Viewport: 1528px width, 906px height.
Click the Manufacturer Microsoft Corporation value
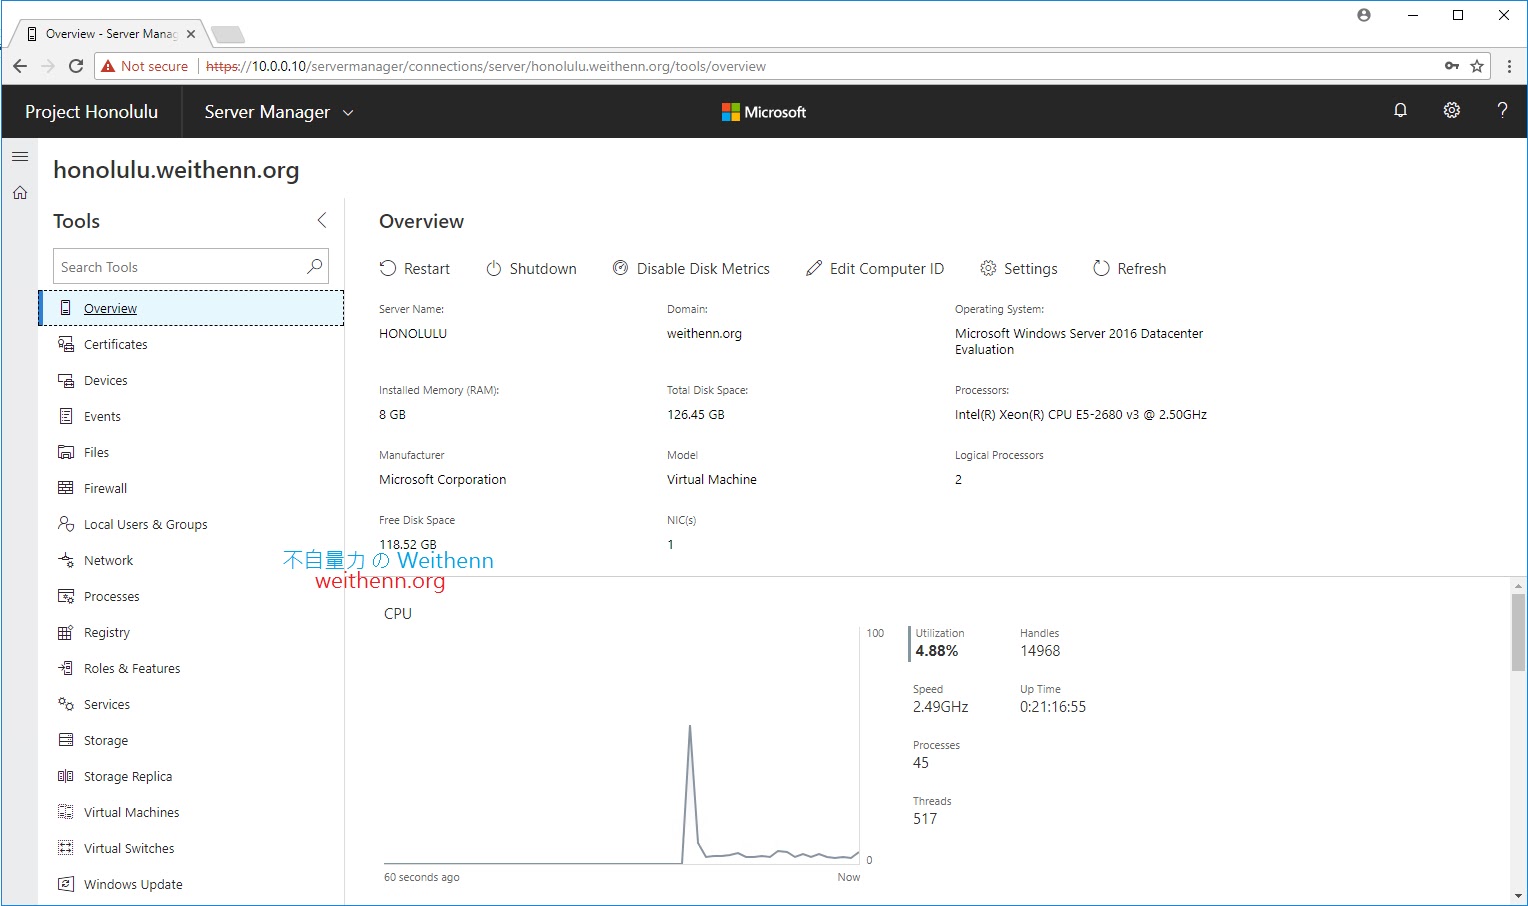443,480
